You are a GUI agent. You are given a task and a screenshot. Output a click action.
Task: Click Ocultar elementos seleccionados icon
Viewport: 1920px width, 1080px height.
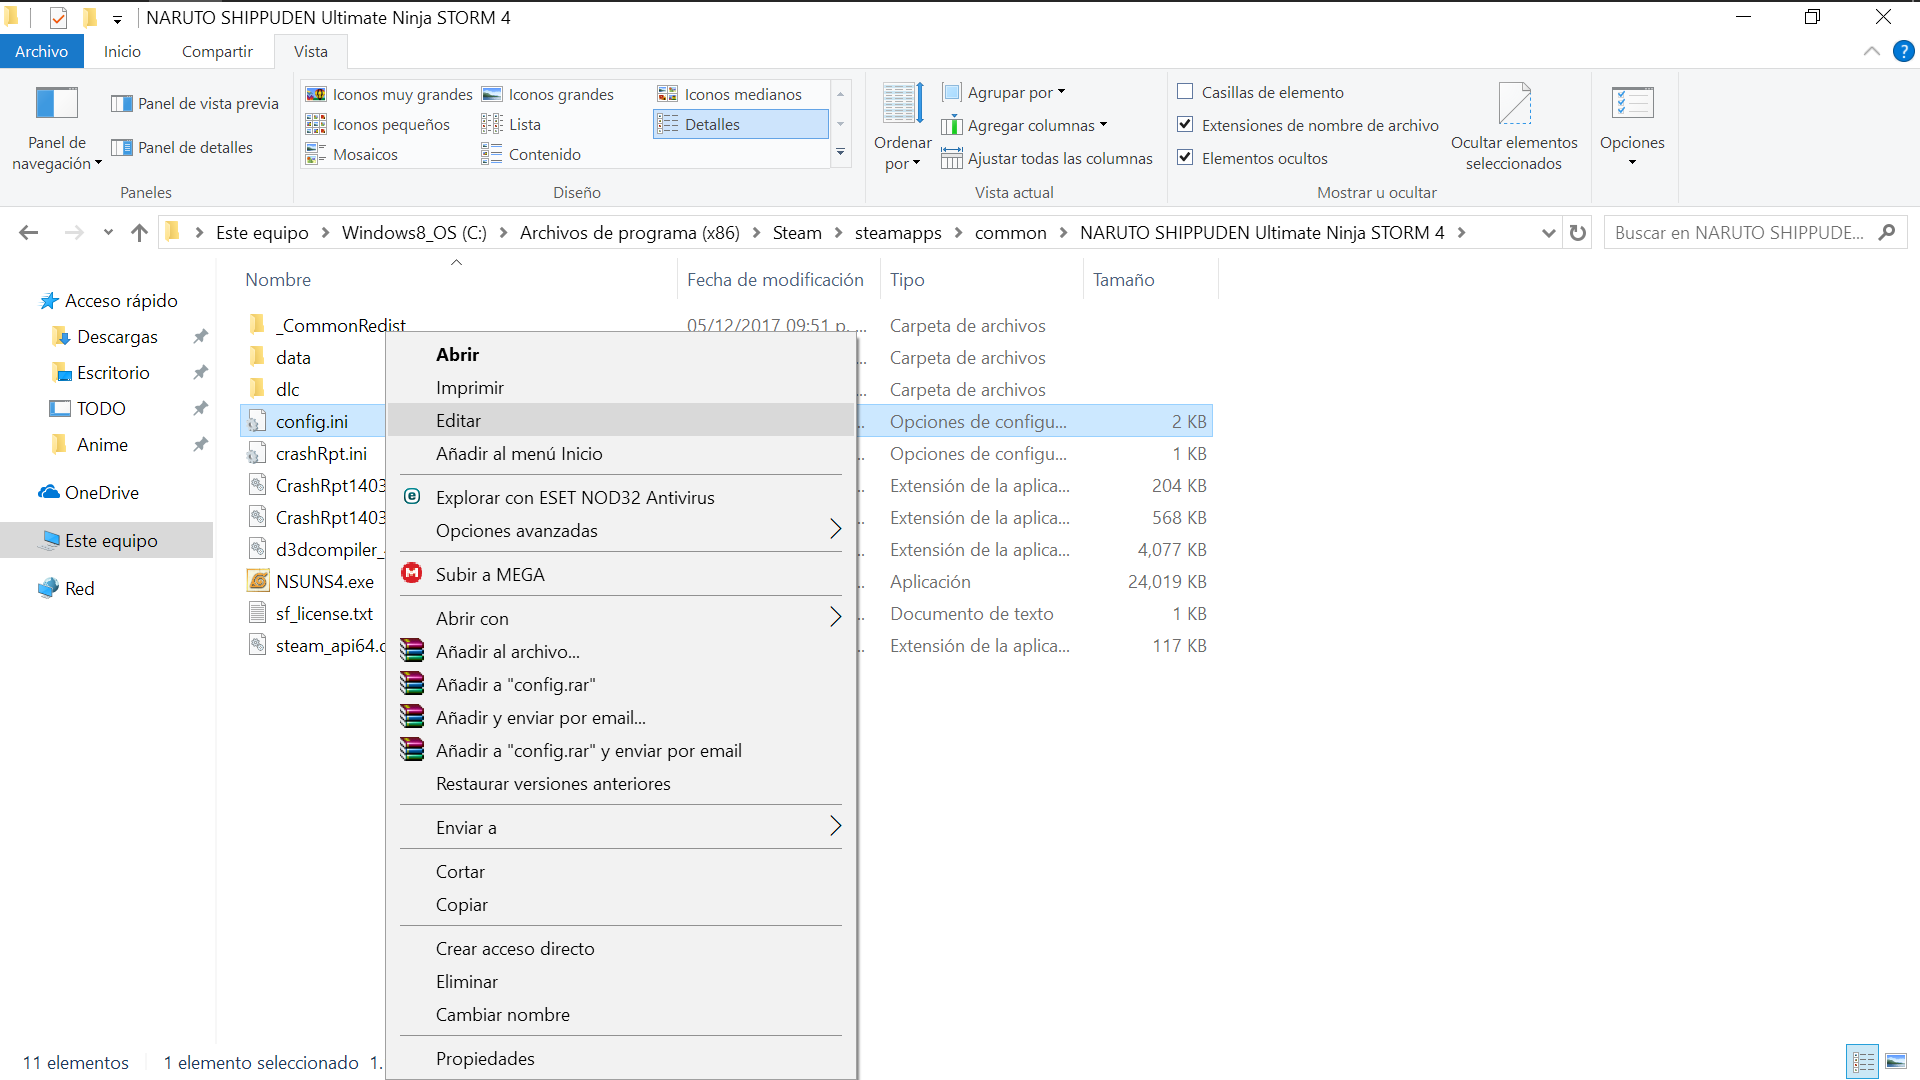[x=1515, y=103]
